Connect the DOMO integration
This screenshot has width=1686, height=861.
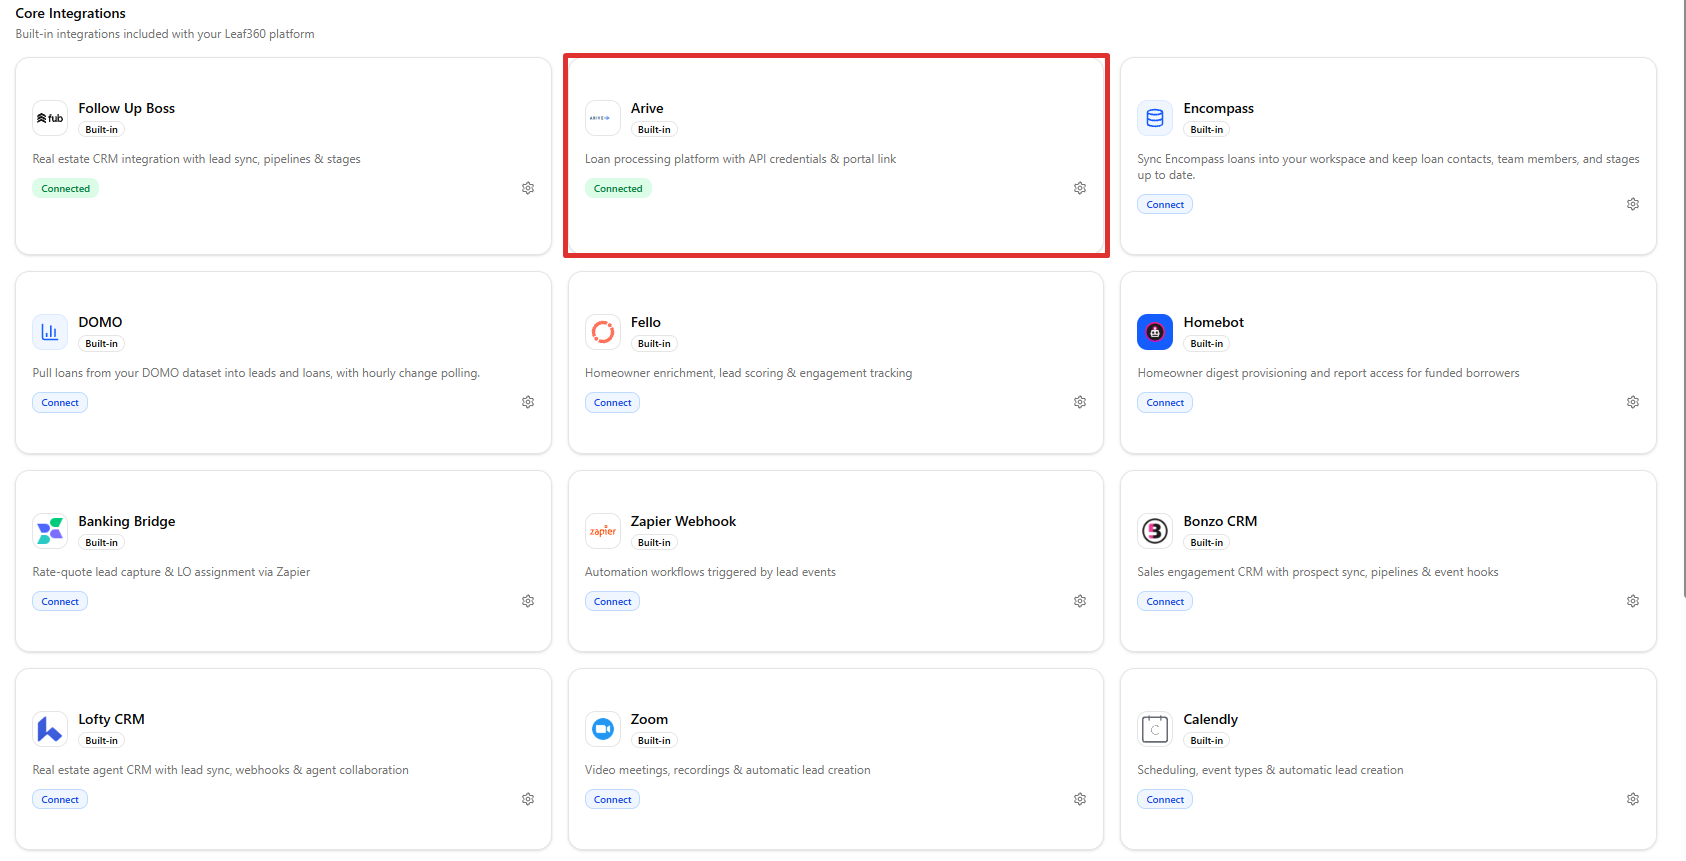click(60, 402)
